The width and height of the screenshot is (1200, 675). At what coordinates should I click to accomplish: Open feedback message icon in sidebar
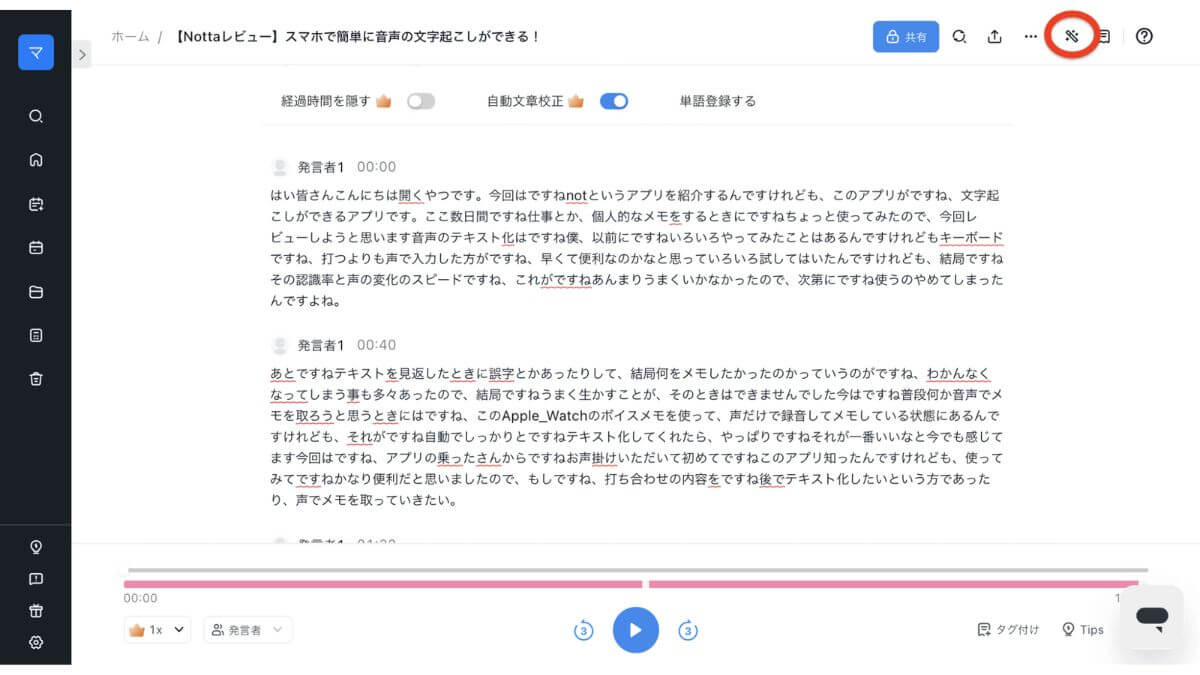click(x=36, y=579)
